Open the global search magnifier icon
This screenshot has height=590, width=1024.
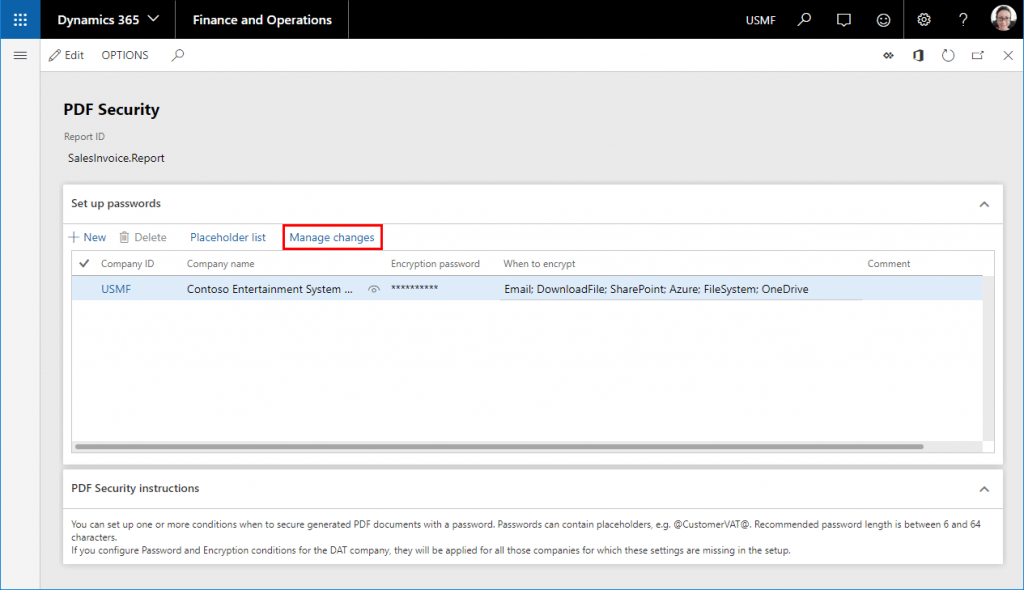805,20
